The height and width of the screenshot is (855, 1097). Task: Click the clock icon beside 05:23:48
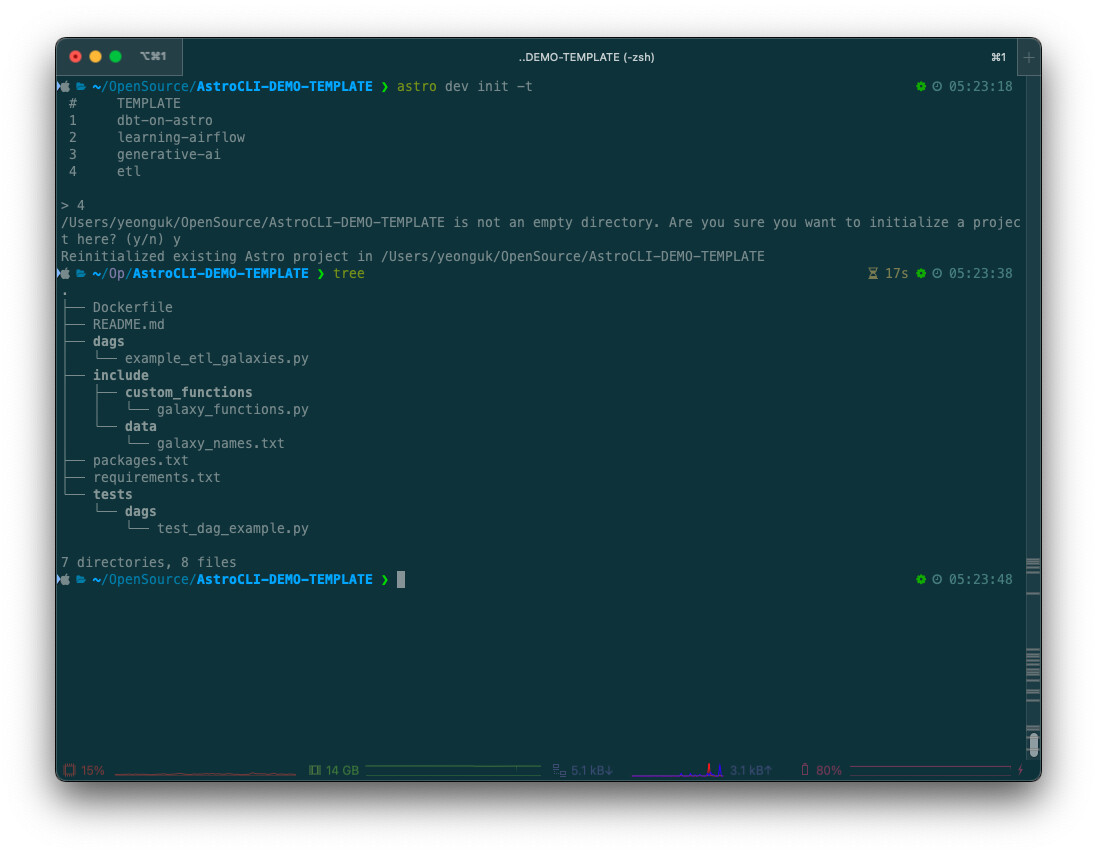coord(937,579)
